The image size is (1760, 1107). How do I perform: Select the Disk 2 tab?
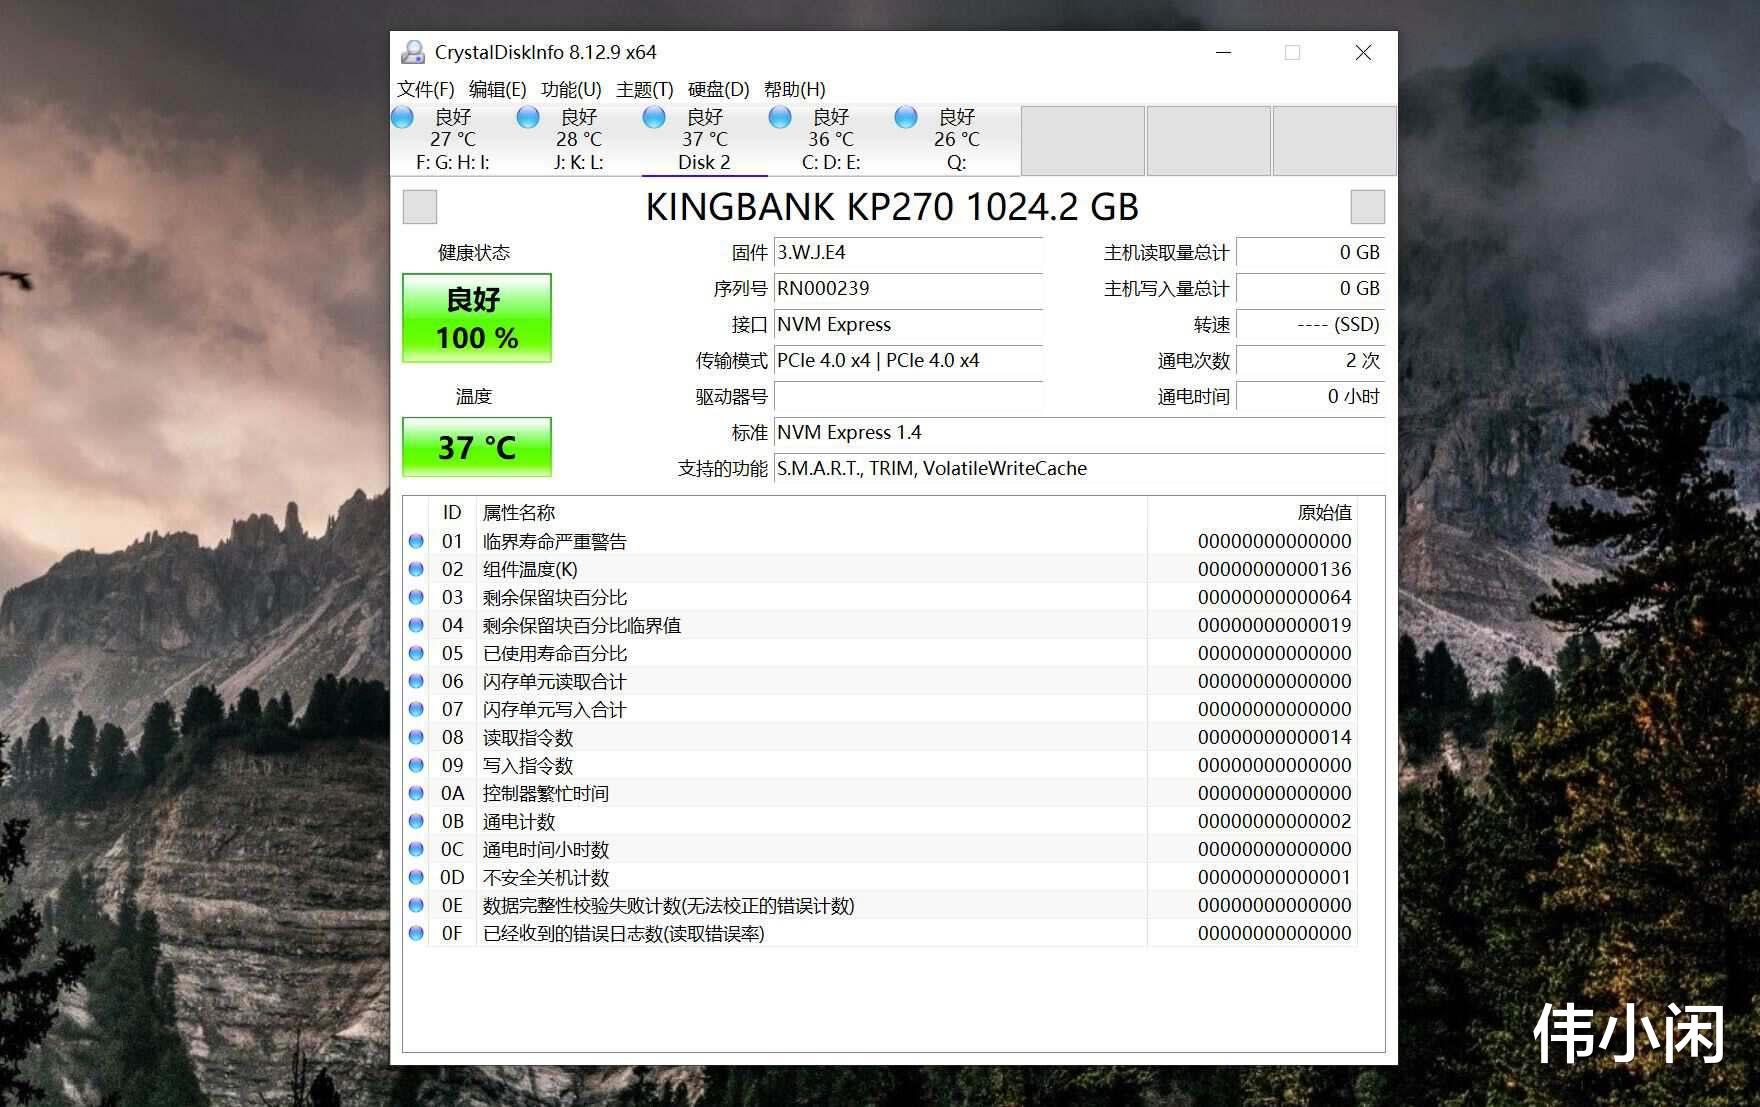click(705, 140)
